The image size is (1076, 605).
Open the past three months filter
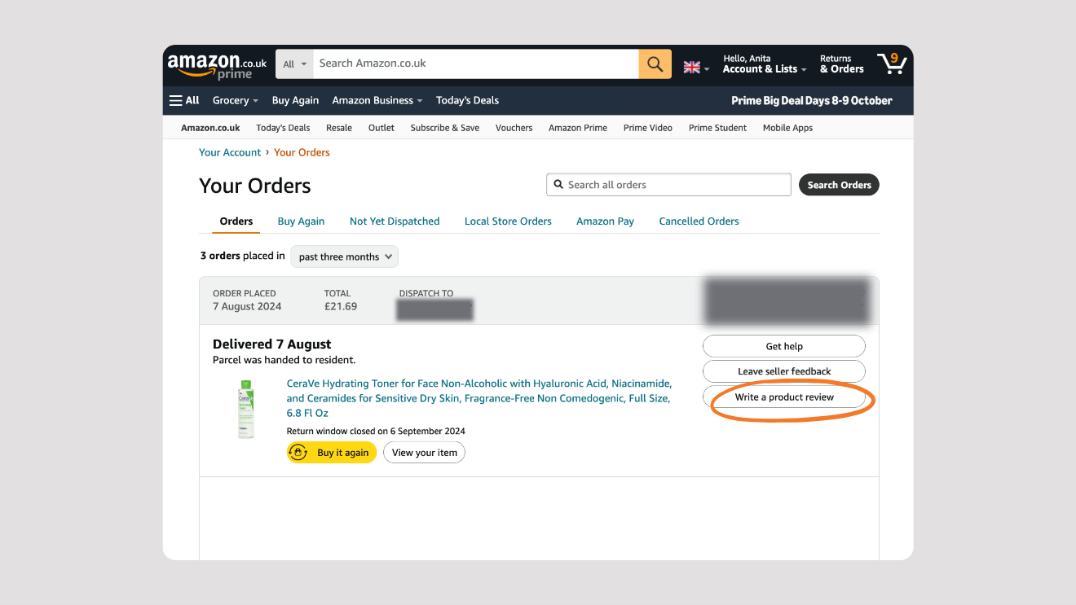(x=344, y=257)
